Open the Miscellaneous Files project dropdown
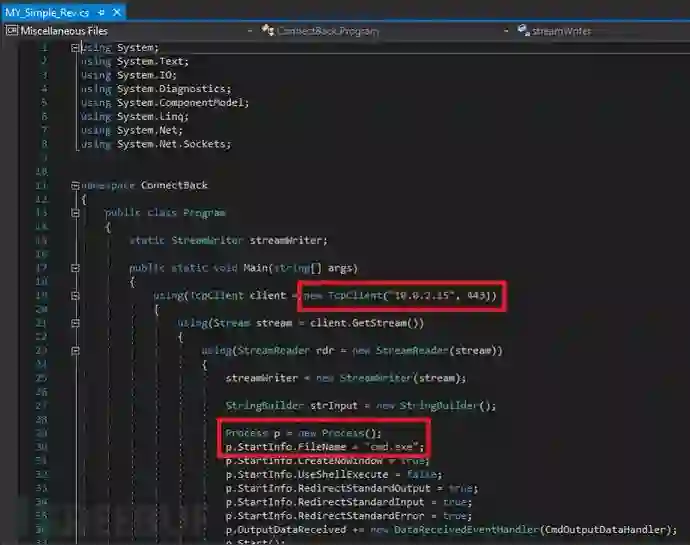690x545 pixels. tap(128, 31)
